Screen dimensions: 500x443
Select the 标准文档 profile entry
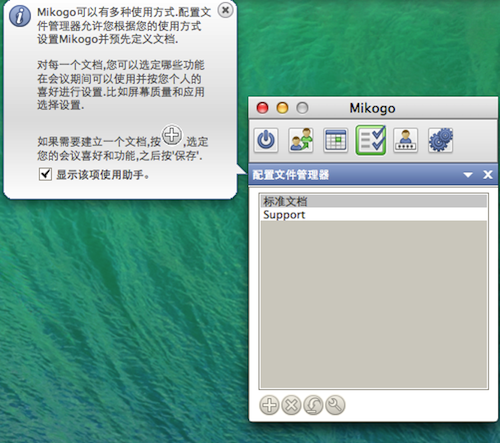pos(374,201)
